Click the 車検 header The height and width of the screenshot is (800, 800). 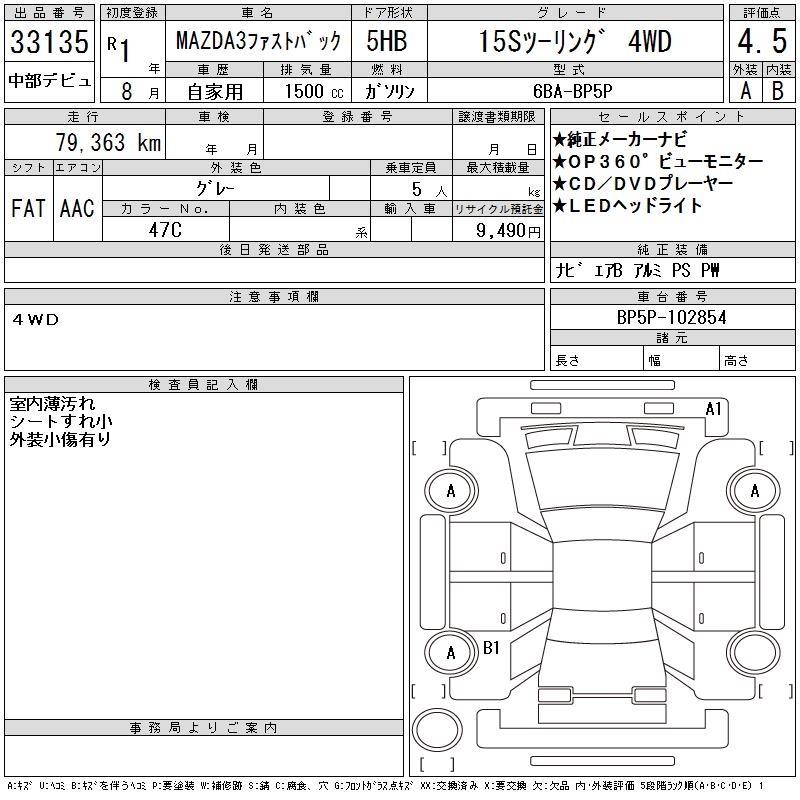point(214,117)
